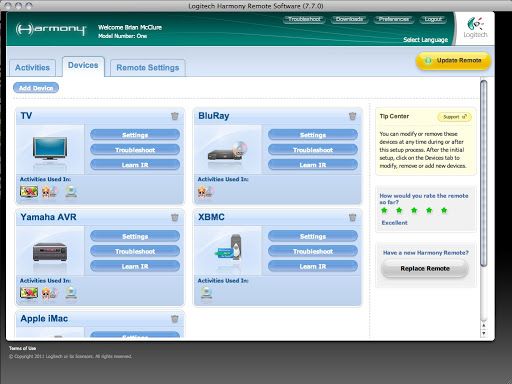Click the scrollbar up arrow
Viewport: 512px width, 384px height.
click(484, 325)
